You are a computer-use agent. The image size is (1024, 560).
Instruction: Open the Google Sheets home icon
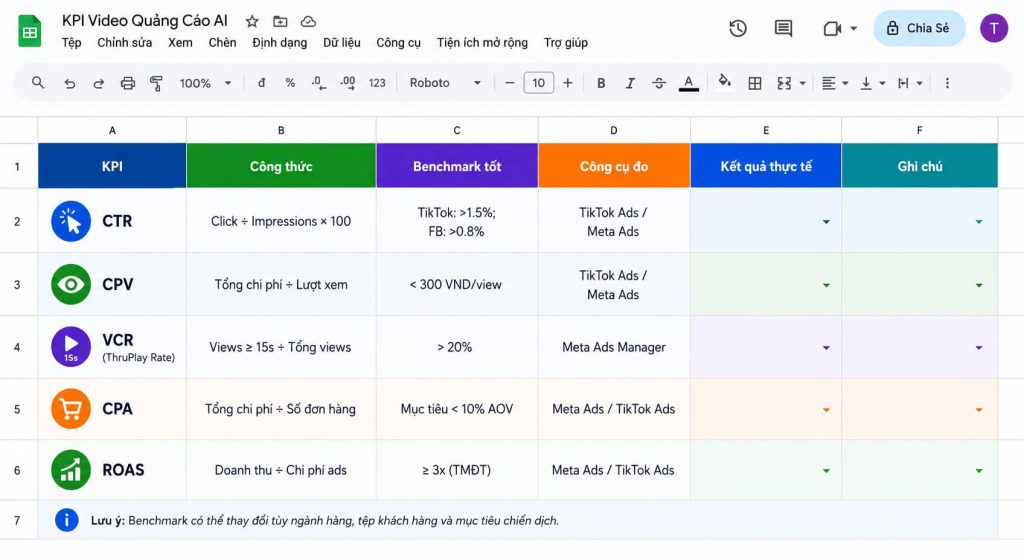click(29, 31)
